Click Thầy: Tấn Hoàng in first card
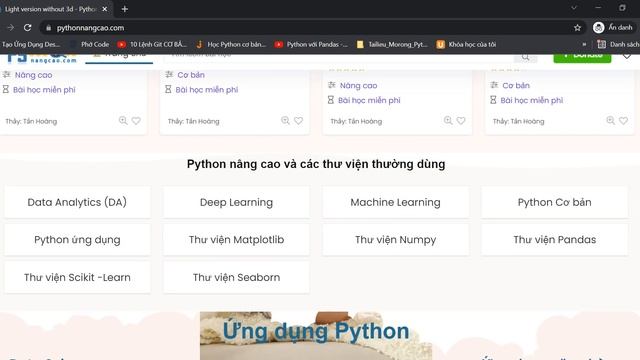Screen dimensions: 640x360 click(x=31, y=121)
